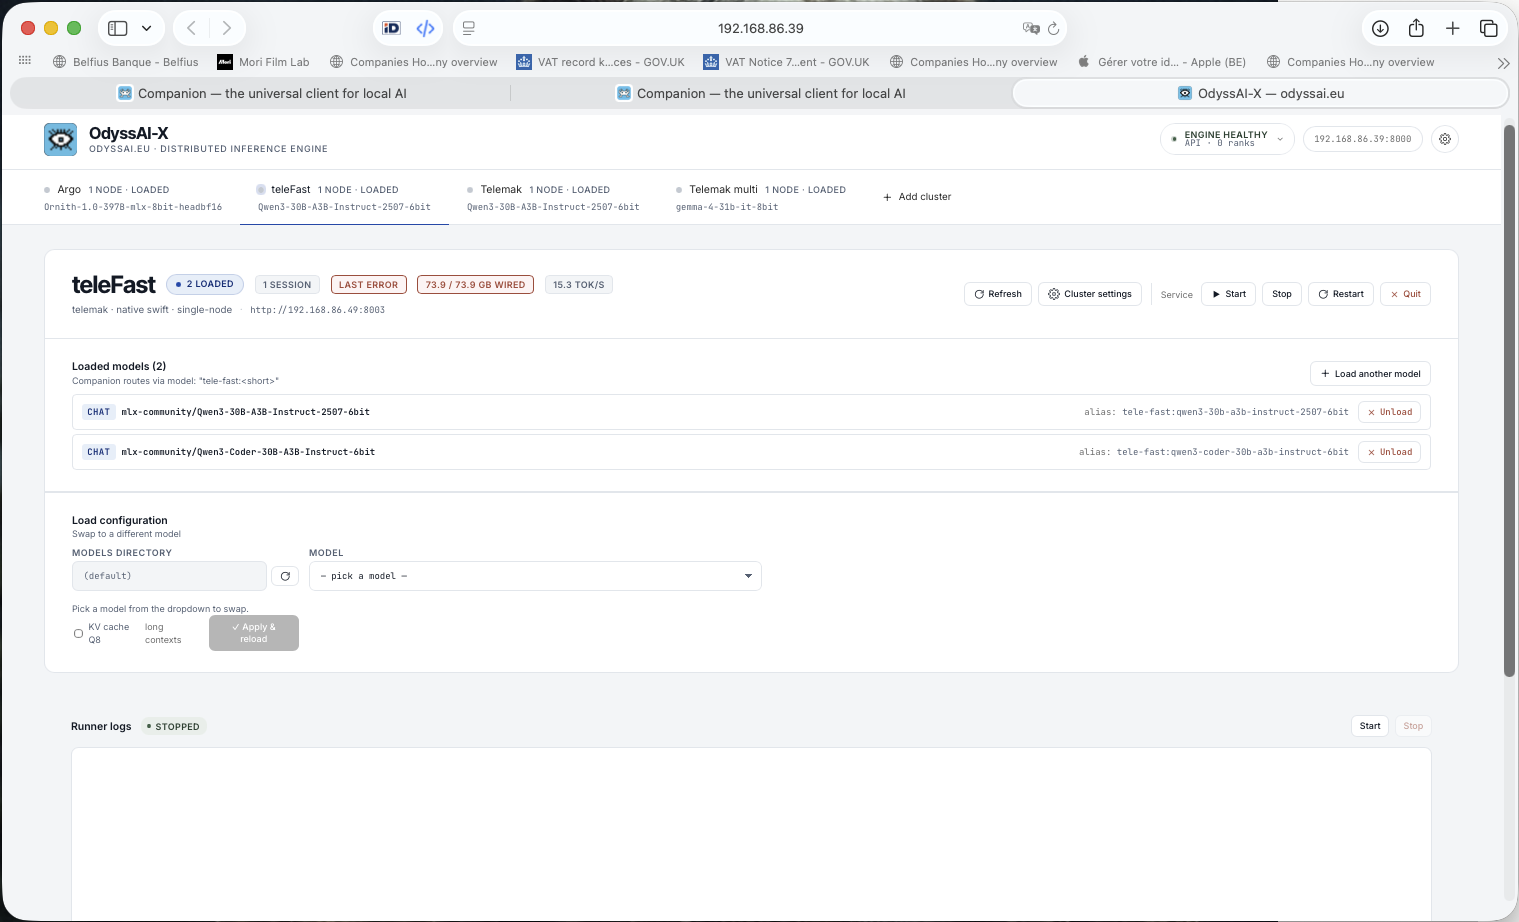The image size is (1519, 922).
Task: Expand the Engine Healthy status dropdown
Action: coord(1227,139)
